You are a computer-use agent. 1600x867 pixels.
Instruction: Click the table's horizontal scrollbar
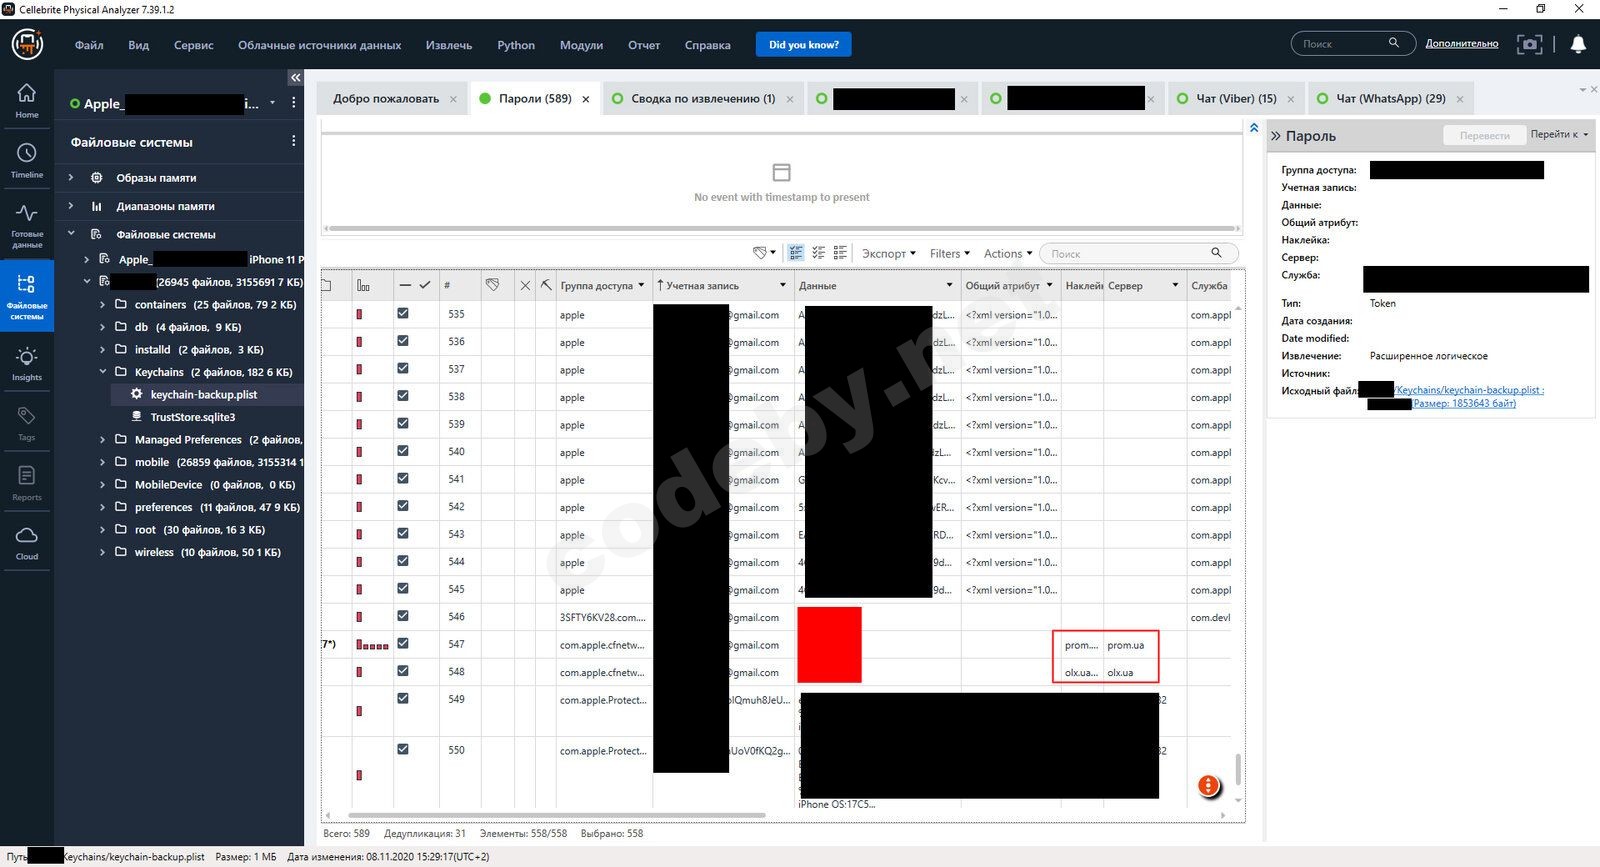click(x=556, y=816)
